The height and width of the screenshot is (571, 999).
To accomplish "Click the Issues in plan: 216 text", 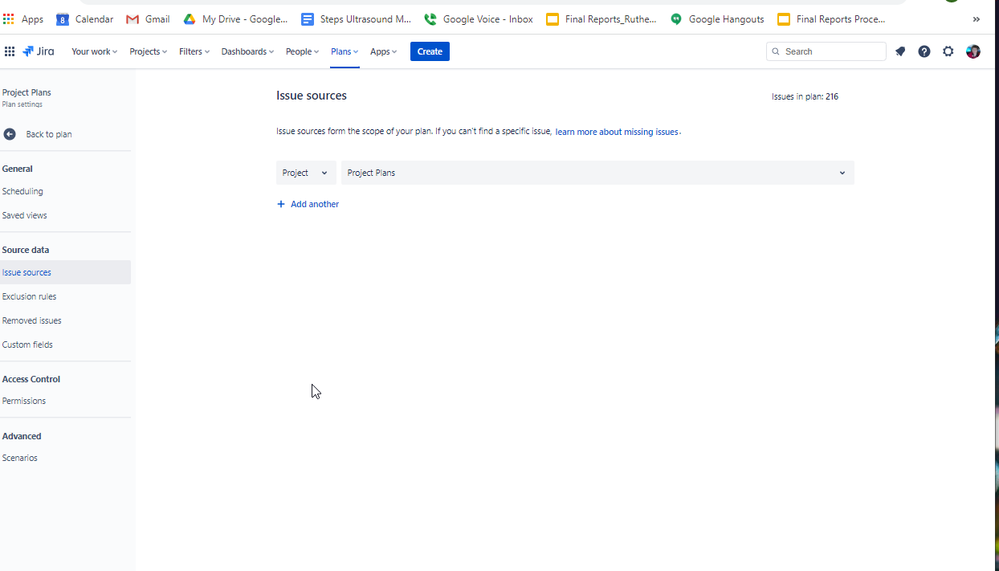I will [805, 97].
